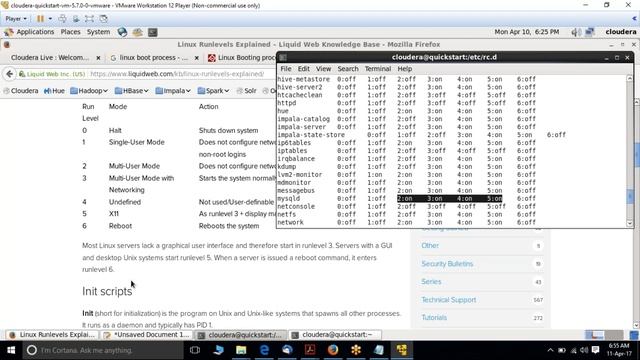
Task: Launch the web browser globe icon
Action: pos(122,32)
